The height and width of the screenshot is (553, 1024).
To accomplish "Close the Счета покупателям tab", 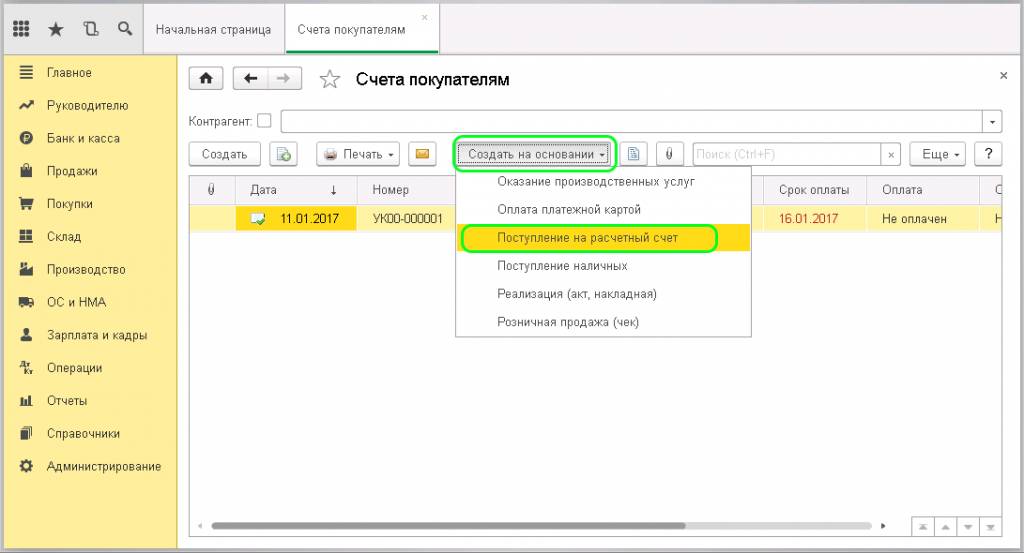I will [424, 18].
